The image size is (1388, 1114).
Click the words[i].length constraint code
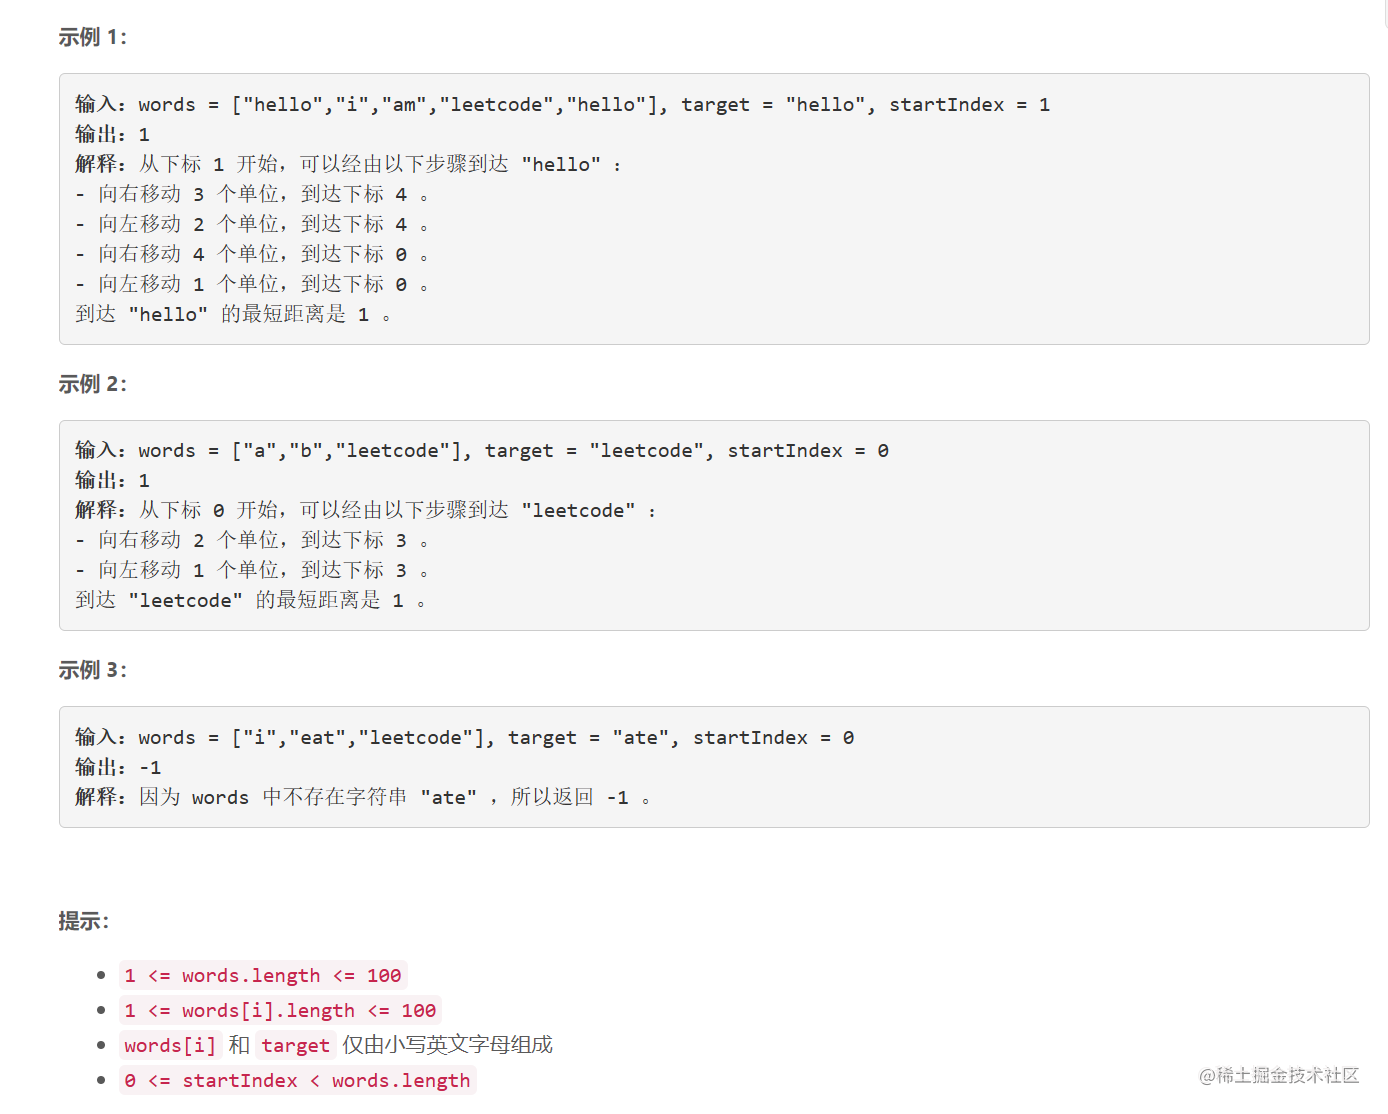(x=280, y=1010)
